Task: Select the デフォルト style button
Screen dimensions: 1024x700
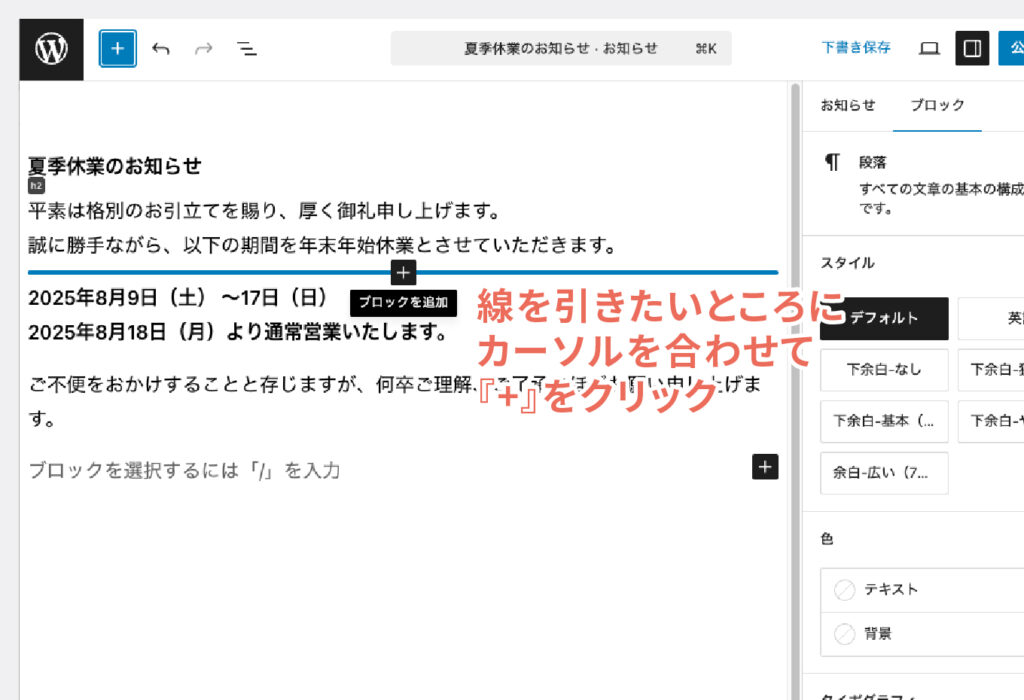Action: coord(884,319)
